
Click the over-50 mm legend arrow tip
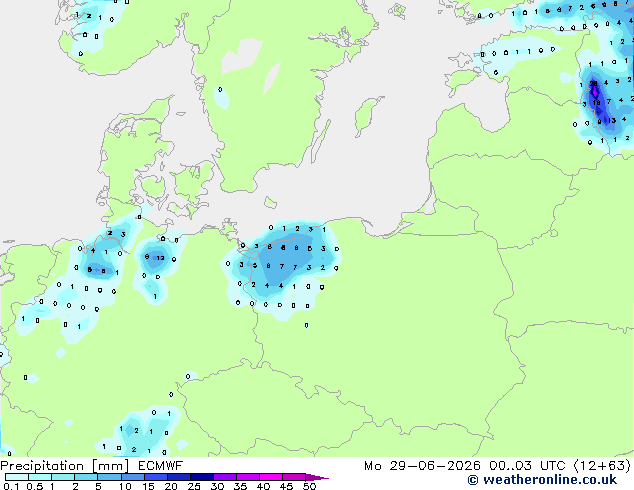click(x=317, y=477)
